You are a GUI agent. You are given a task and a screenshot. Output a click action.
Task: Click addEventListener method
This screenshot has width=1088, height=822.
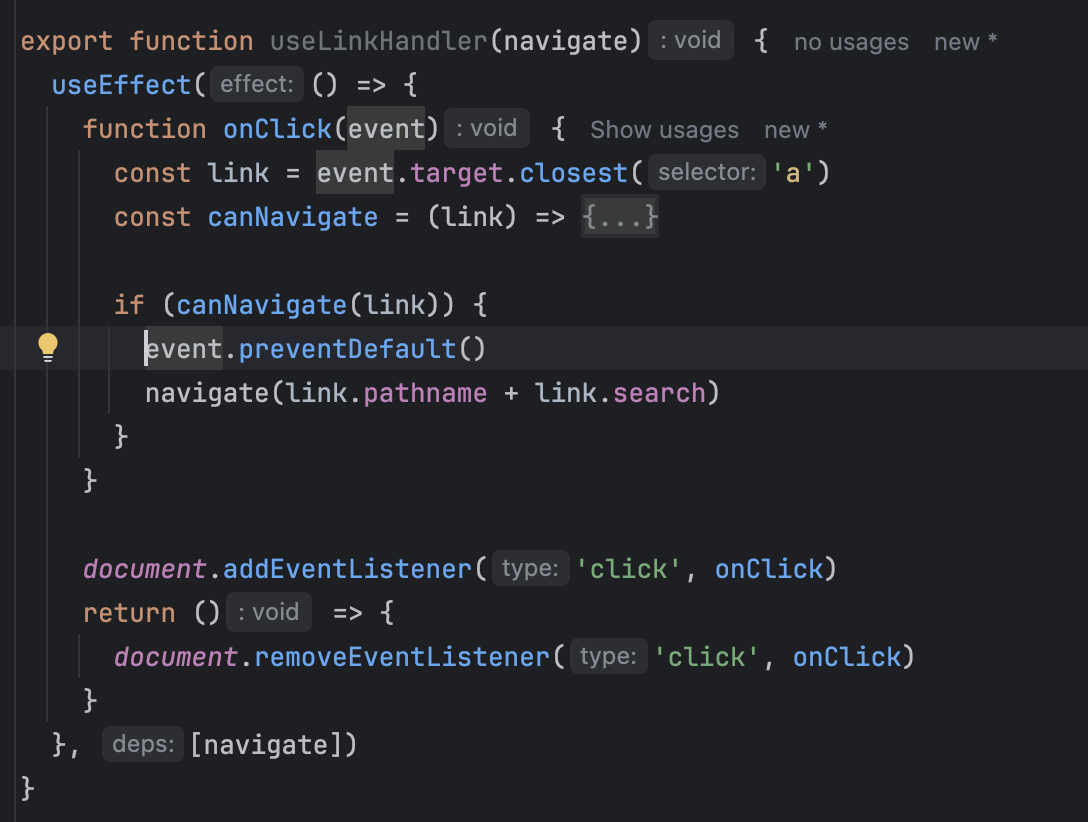tap(347, 570)
